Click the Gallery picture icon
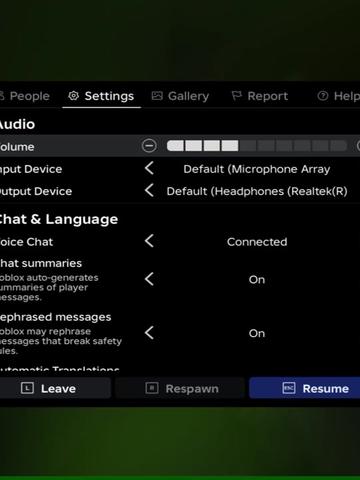This screenshot has width=360, height=480. tap(157, 96)
